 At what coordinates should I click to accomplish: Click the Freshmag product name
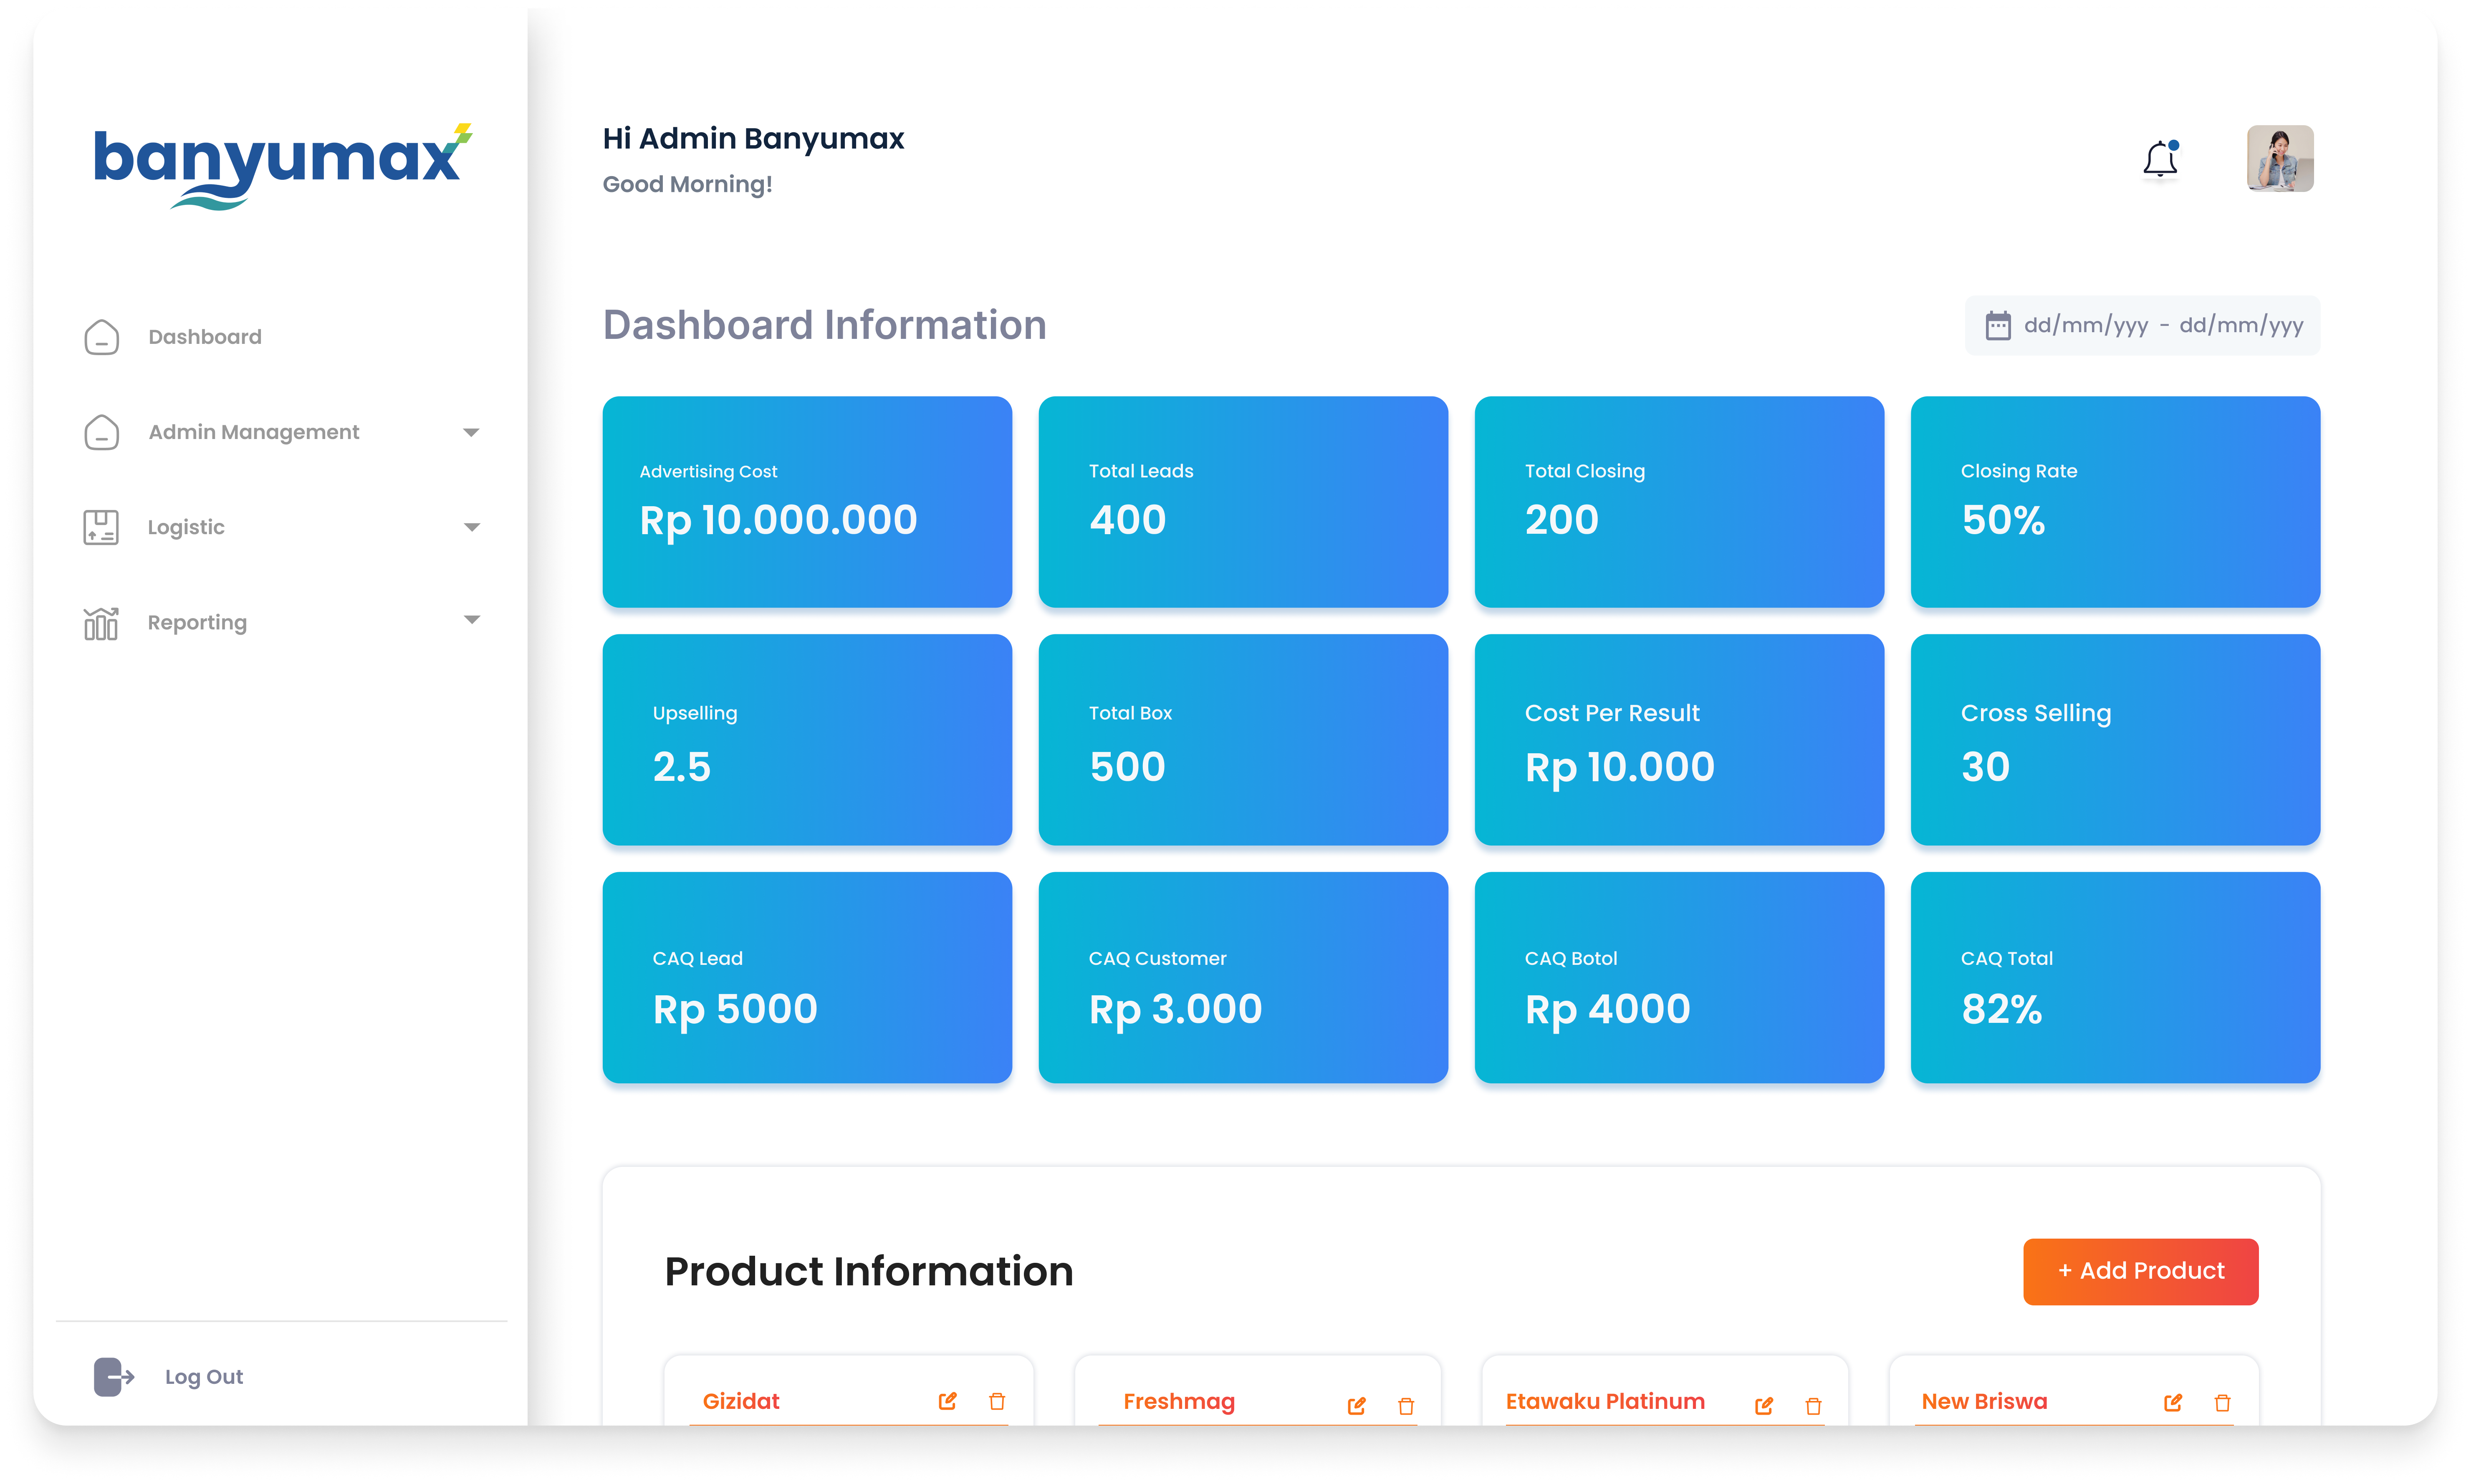(1179, 1402)
